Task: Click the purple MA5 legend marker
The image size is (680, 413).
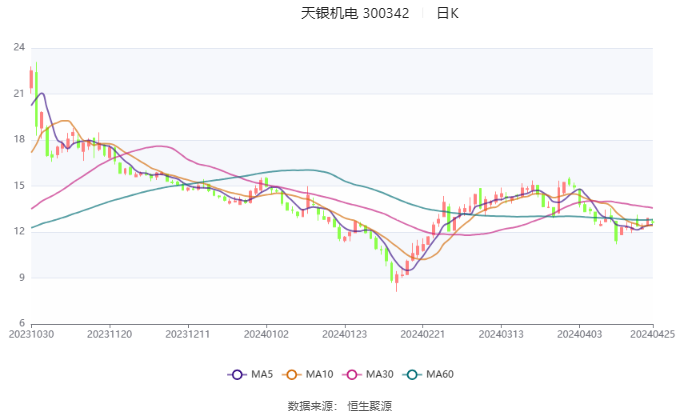Action: [237, 374]
